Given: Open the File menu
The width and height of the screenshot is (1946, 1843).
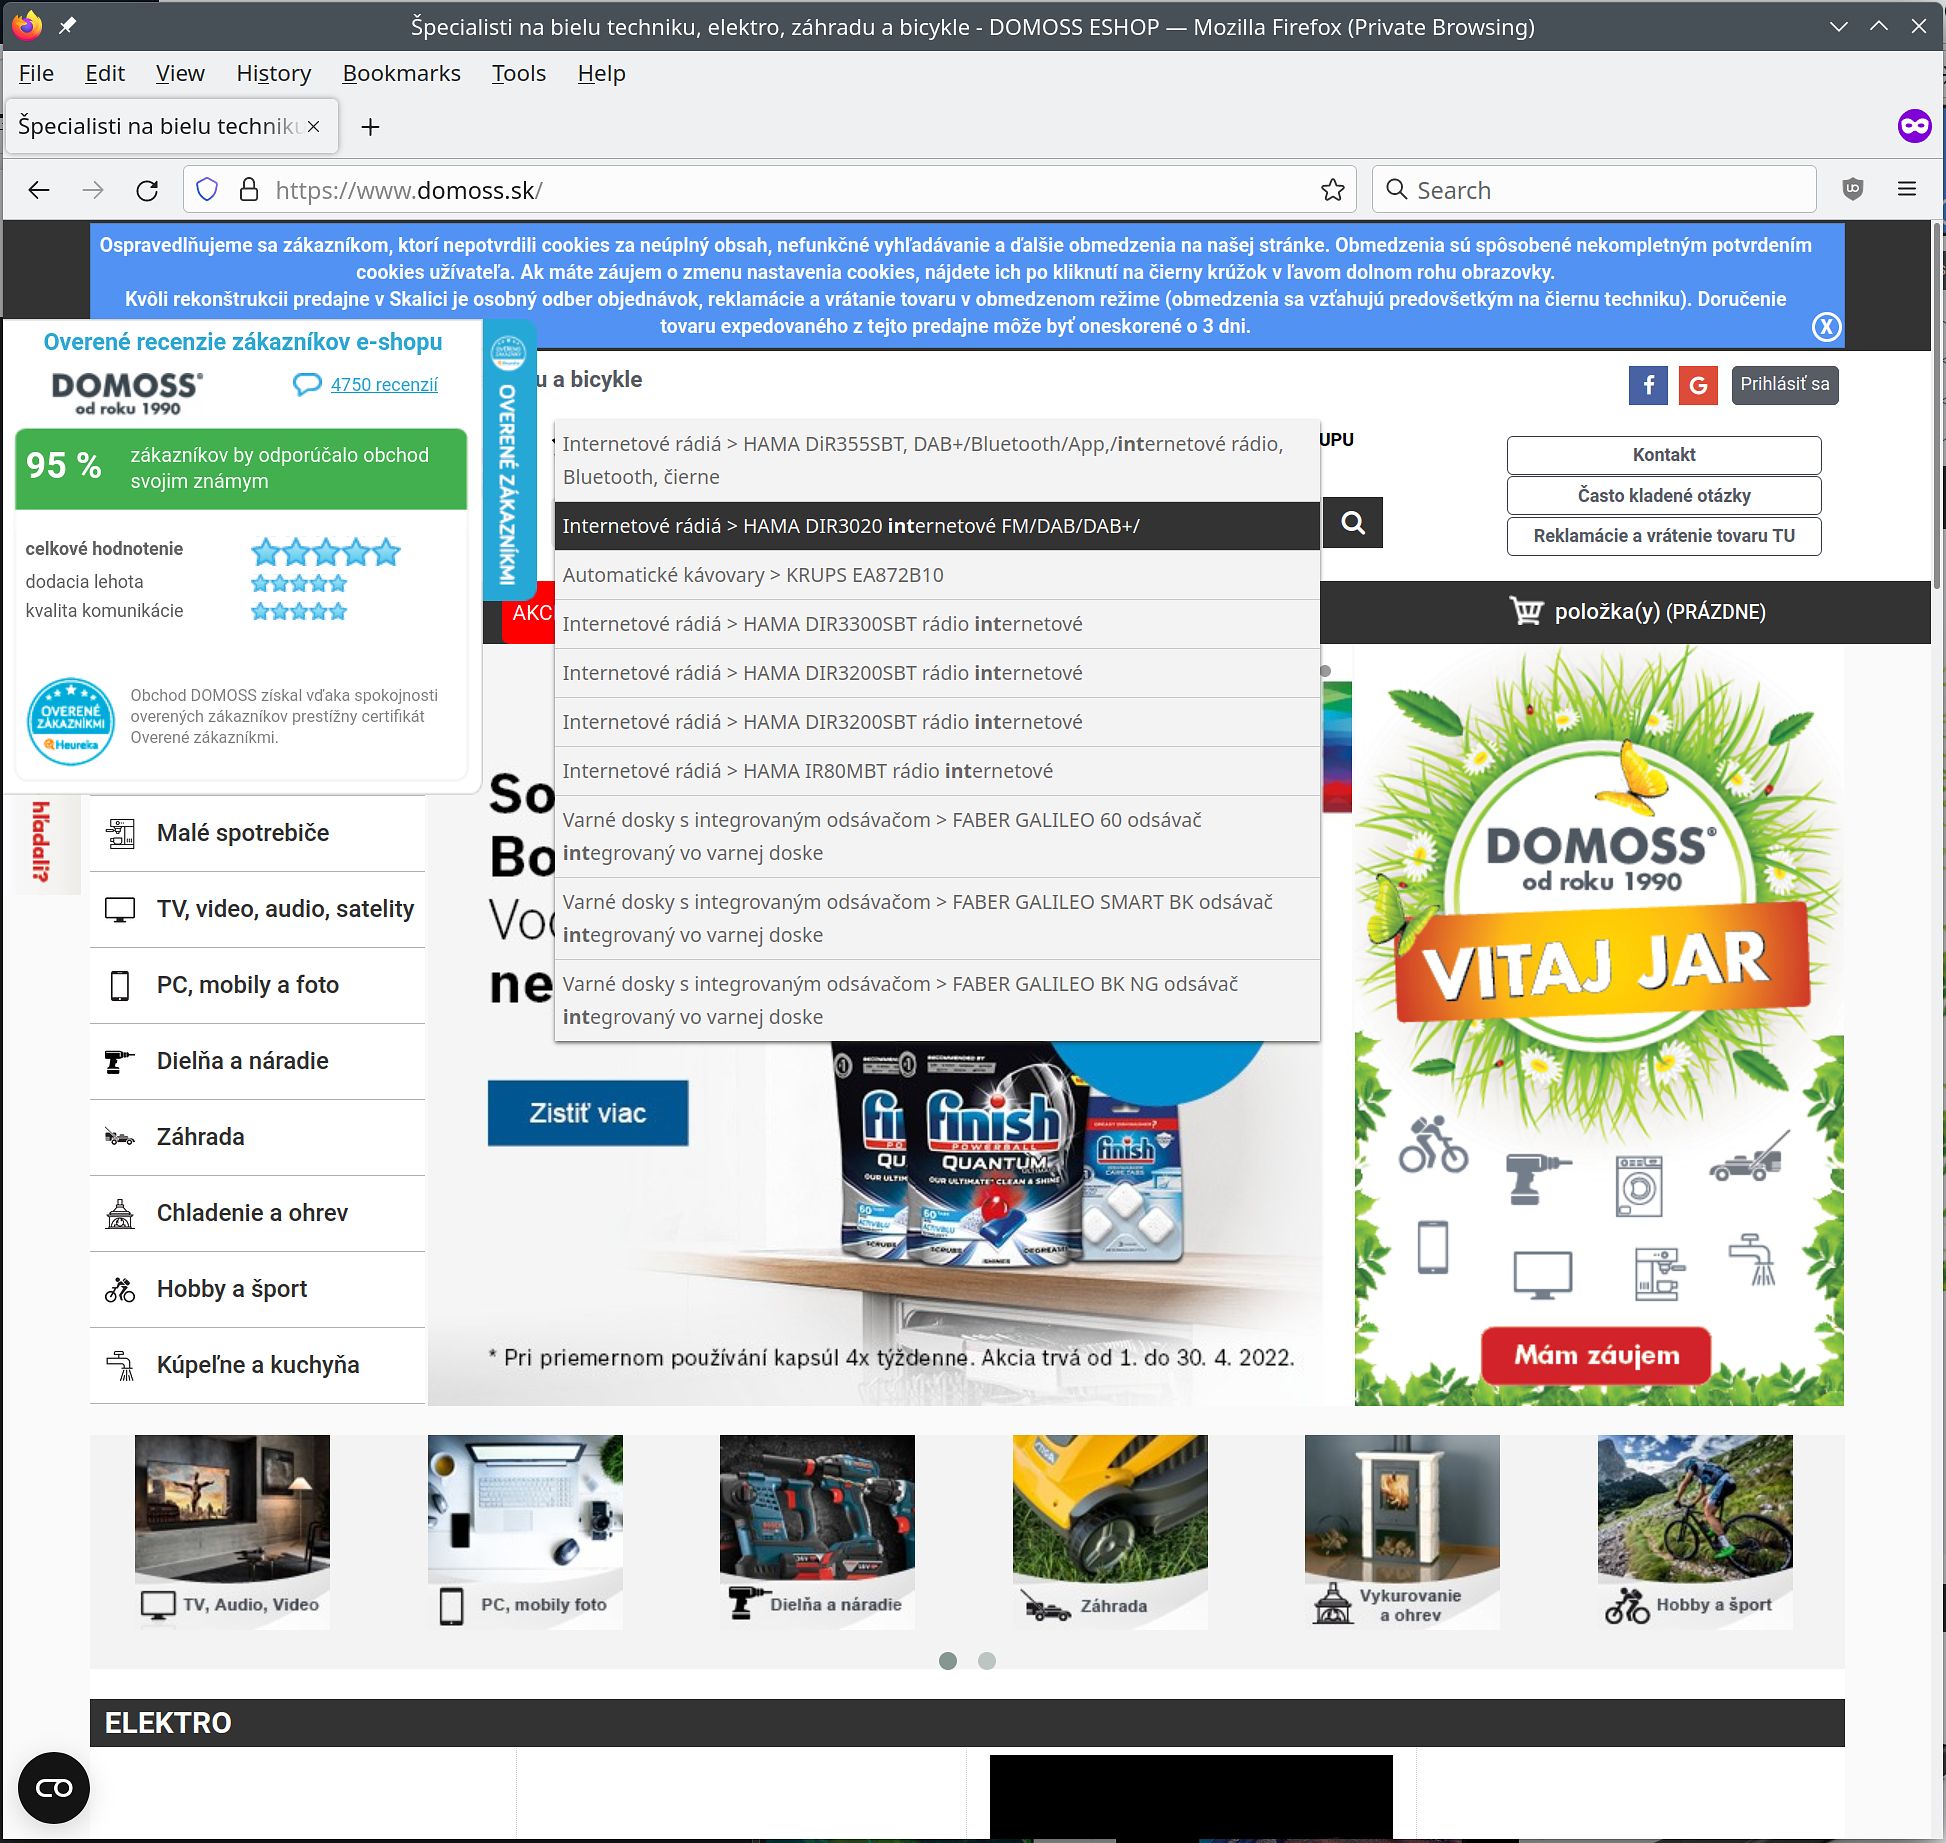Looking at the screenshot, I should pos(36,73).
